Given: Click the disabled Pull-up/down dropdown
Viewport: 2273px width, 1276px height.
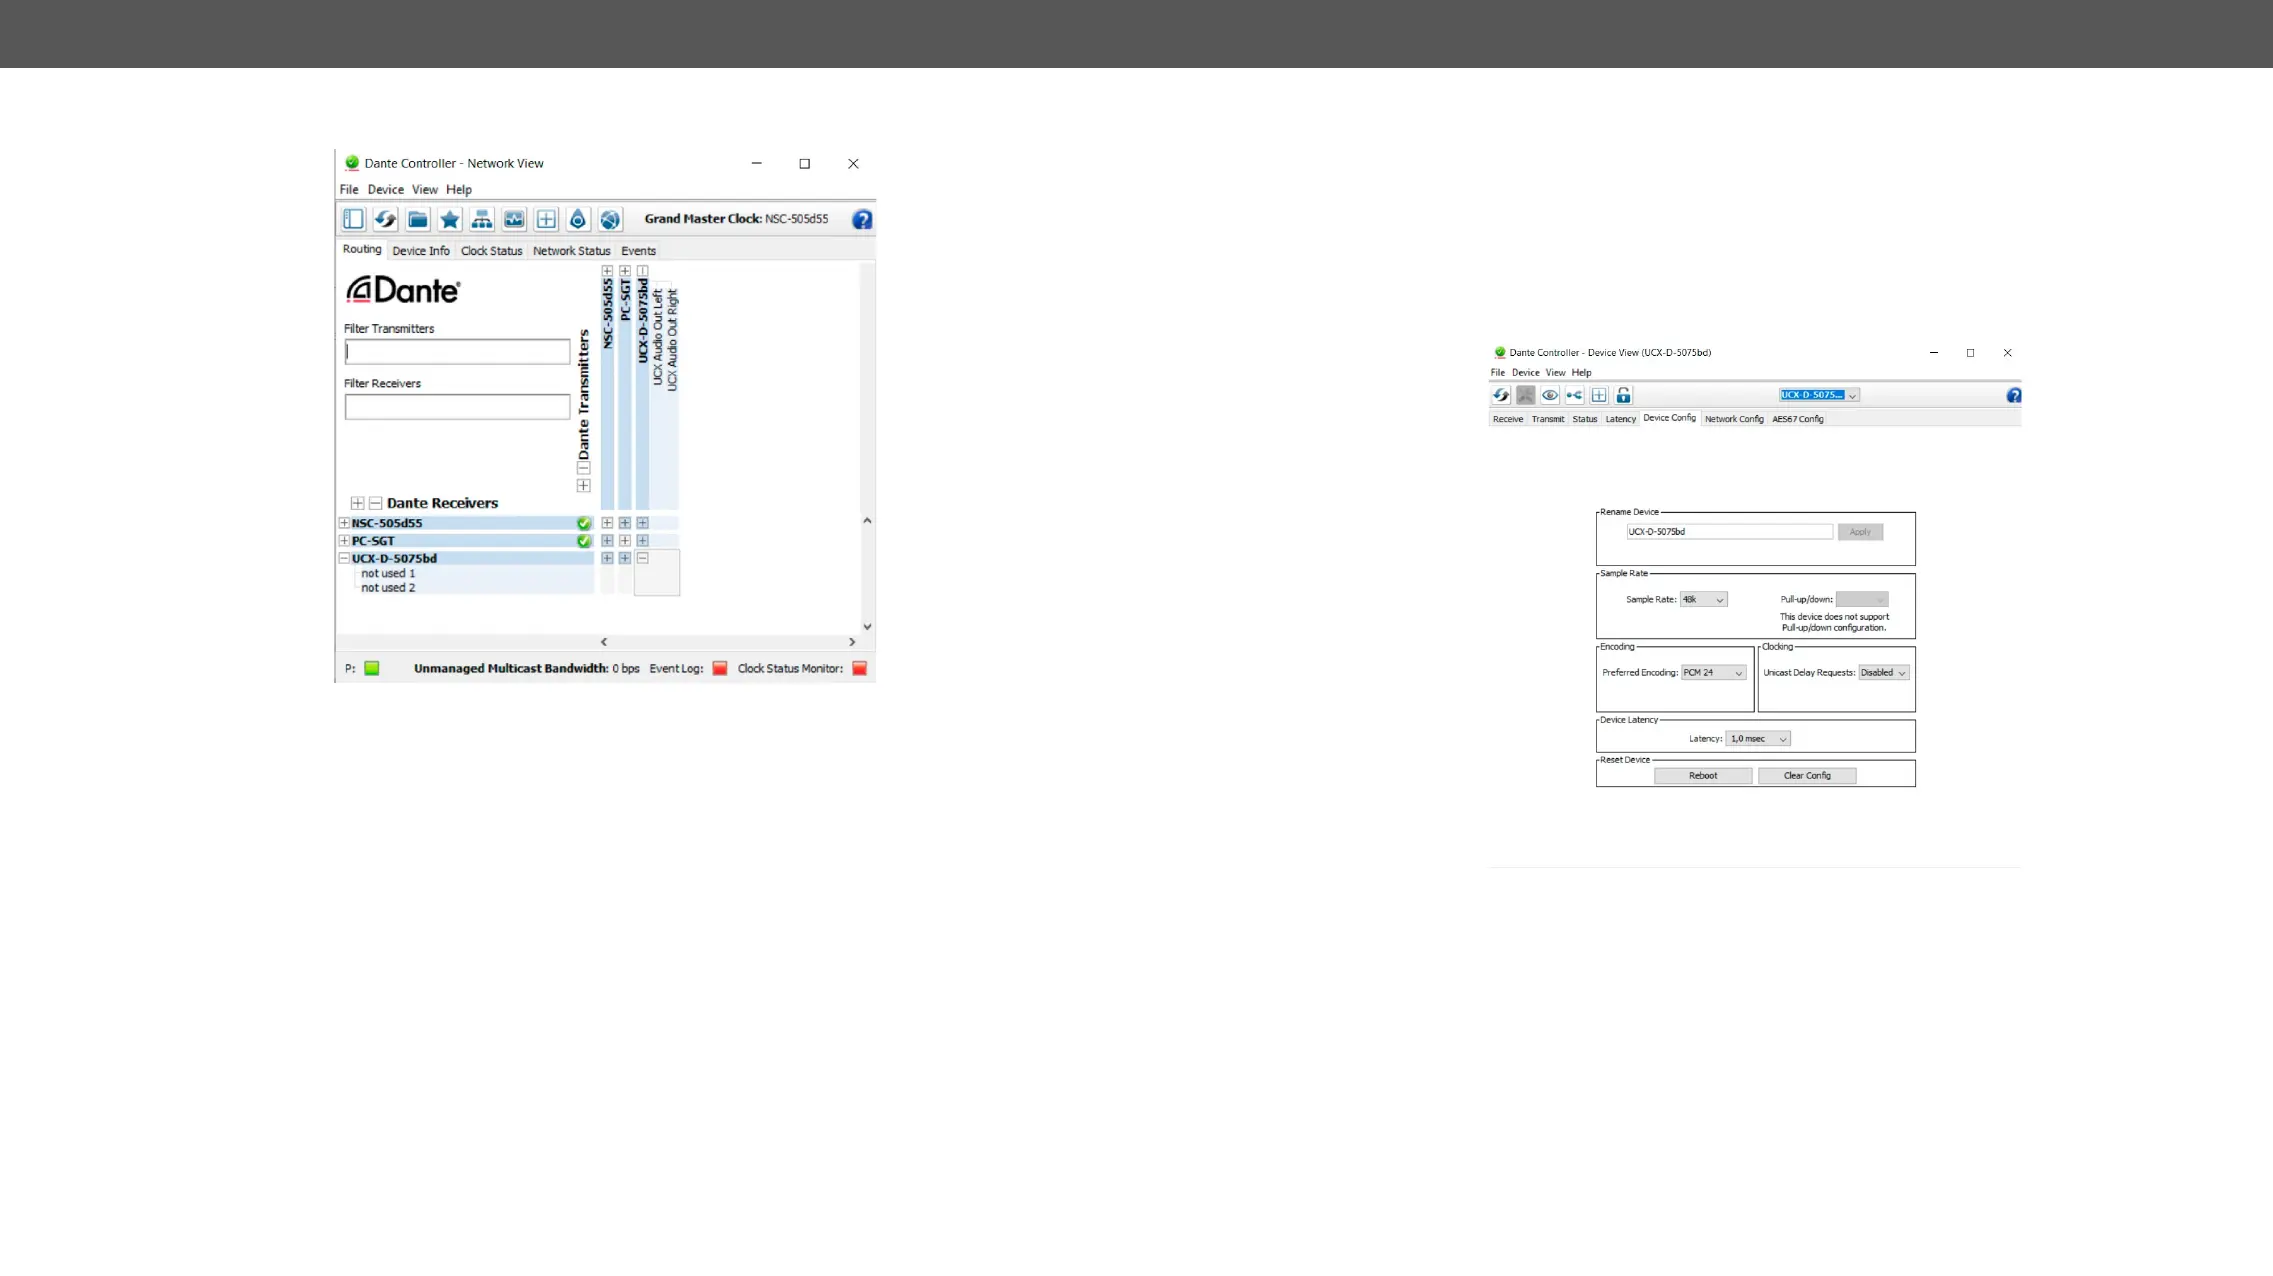Looking at the screenshot, I should [x=1862, y=600].
